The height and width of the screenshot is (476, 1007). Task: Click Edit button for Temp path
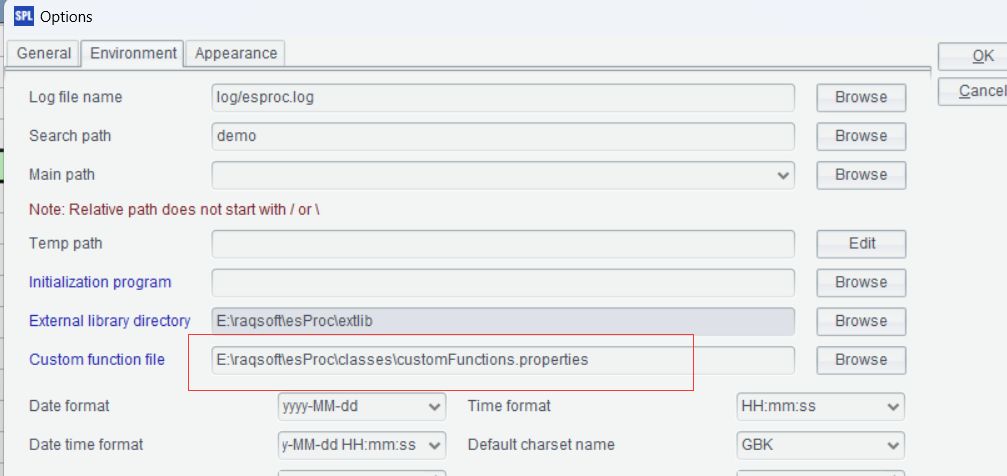tap(861, 243)
